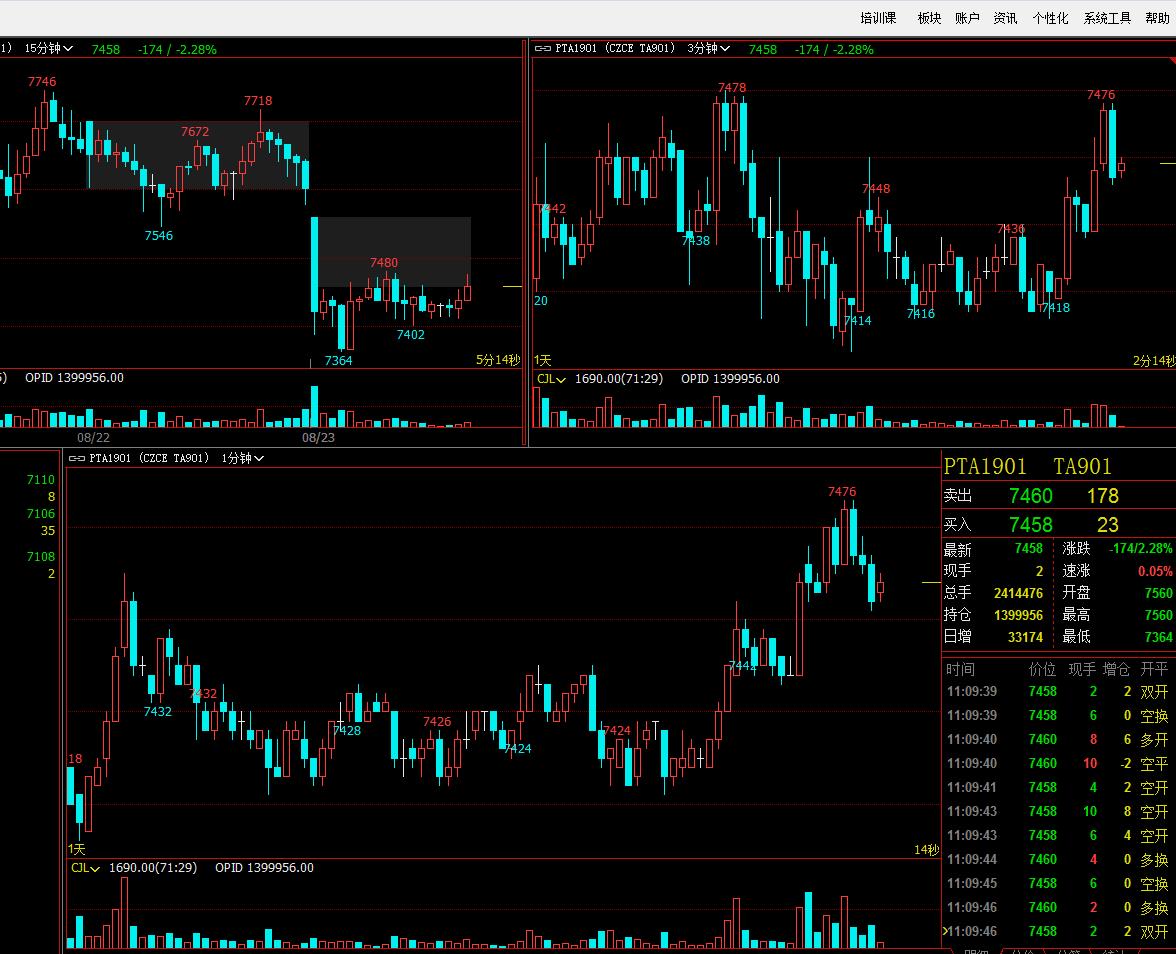Click link icon of the 3分钟 chart
The height and width of the screenshot is (954, 1176).
543,49
